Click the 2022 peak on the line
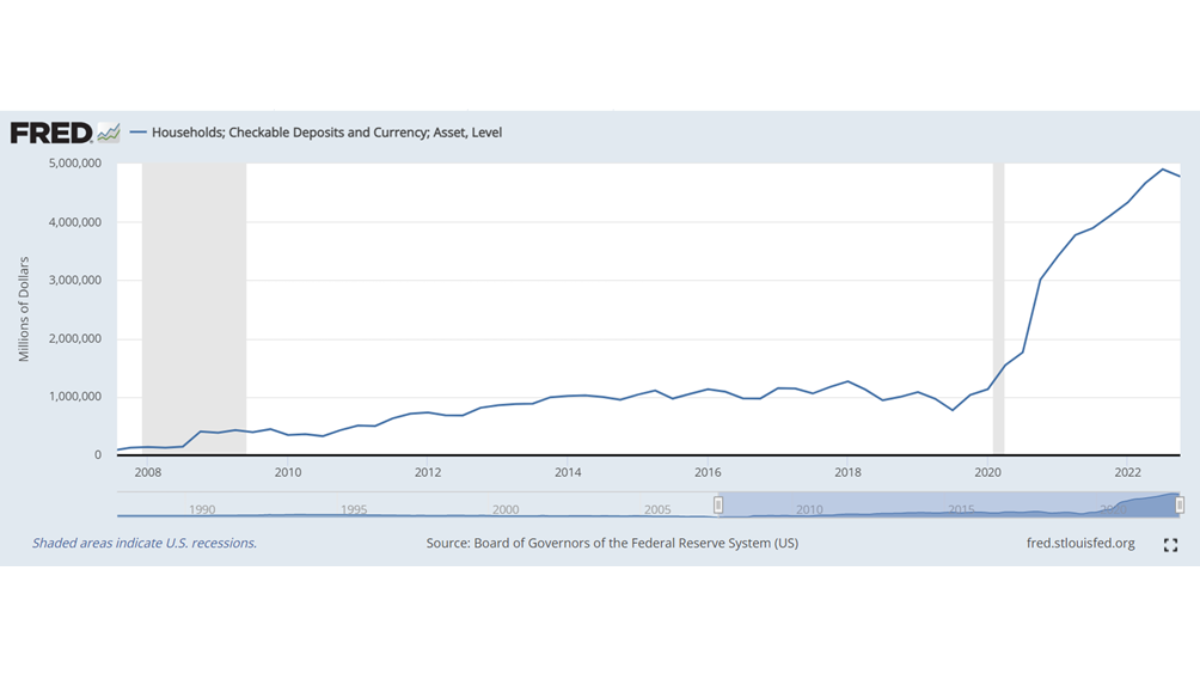The width and height of the screenshot is (1200, 675). 1163,169
